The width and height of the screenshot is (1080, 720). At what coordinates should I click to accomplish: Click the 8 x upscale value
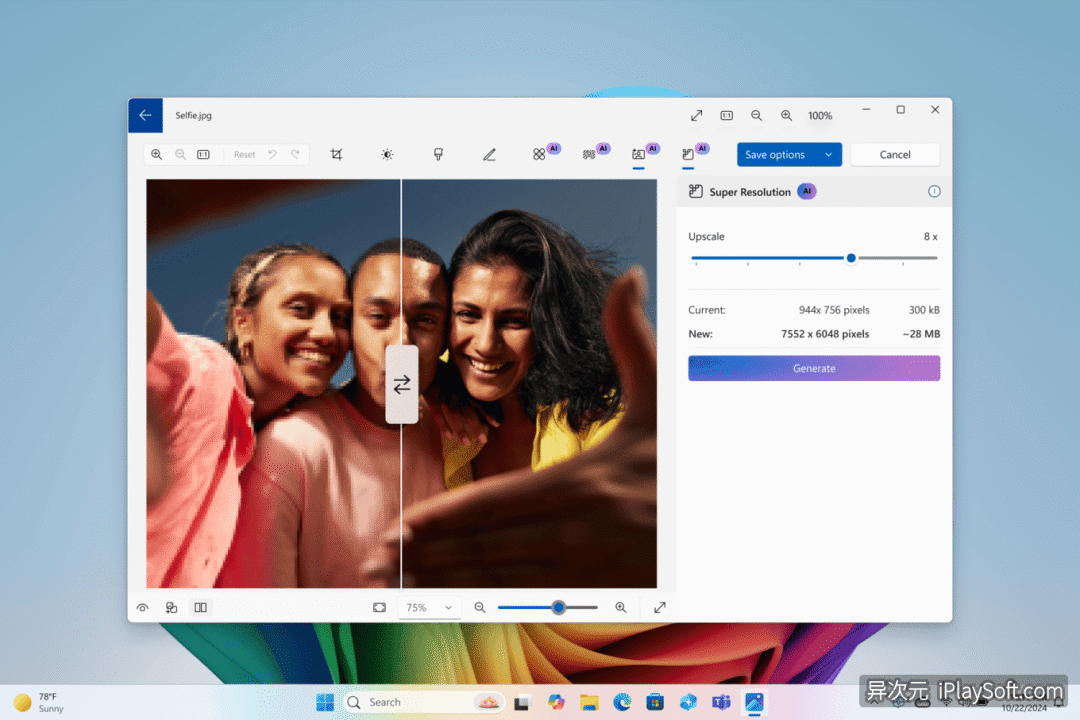[931, 236]
